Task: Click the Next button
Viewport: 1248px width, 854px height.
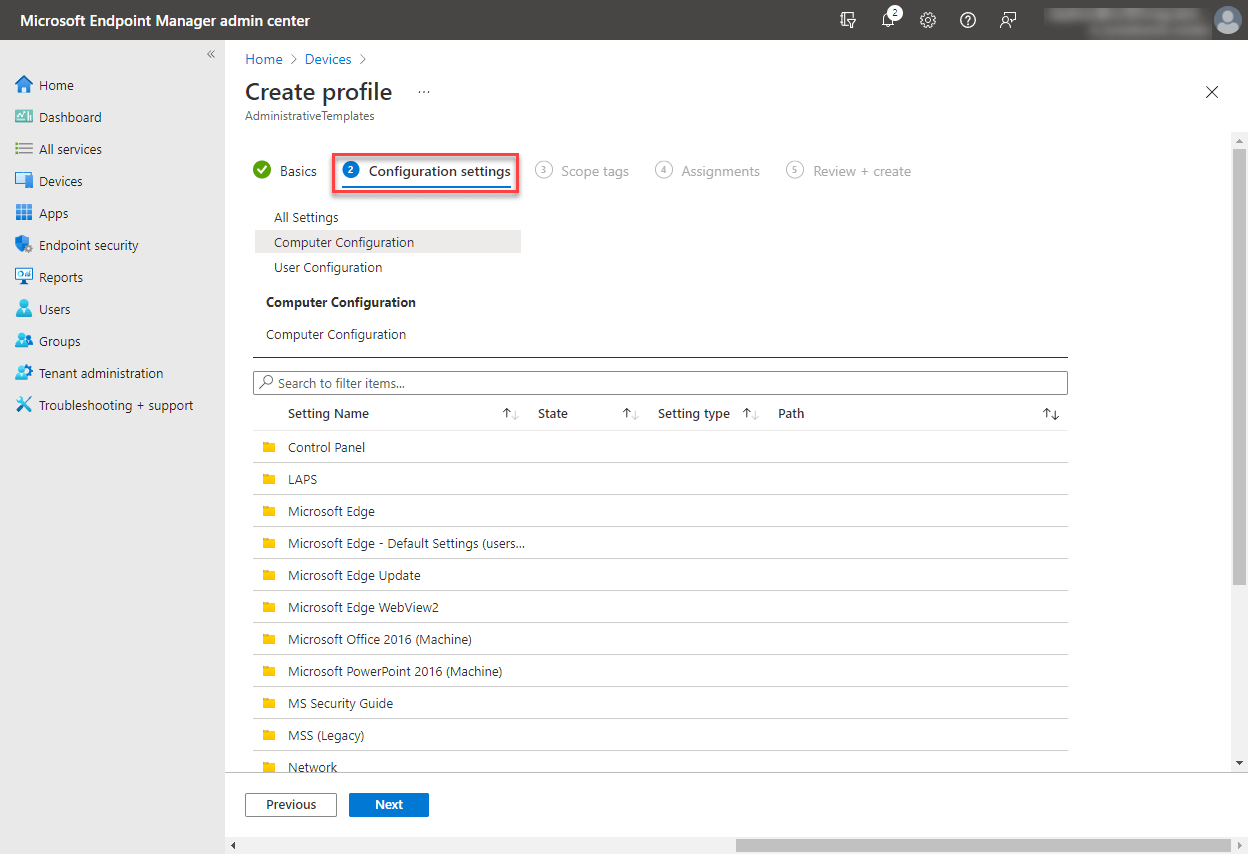Action: 389,804
